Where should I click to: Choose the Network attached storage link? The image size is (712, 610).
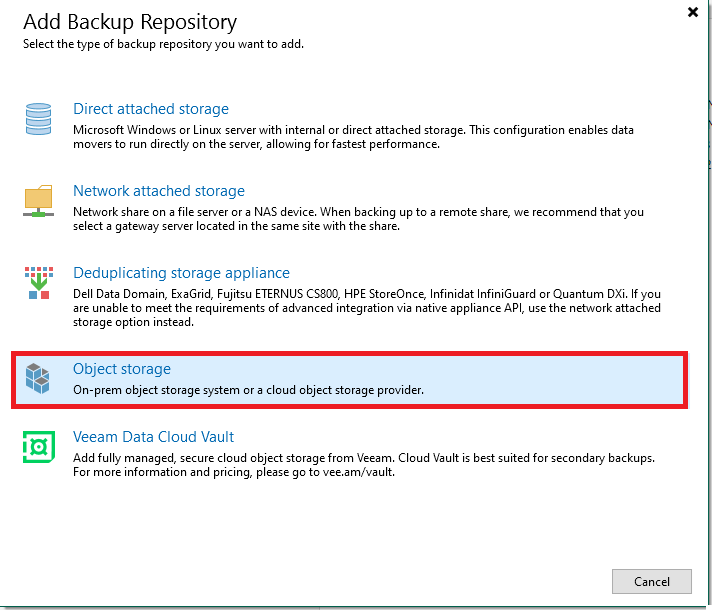158,191
